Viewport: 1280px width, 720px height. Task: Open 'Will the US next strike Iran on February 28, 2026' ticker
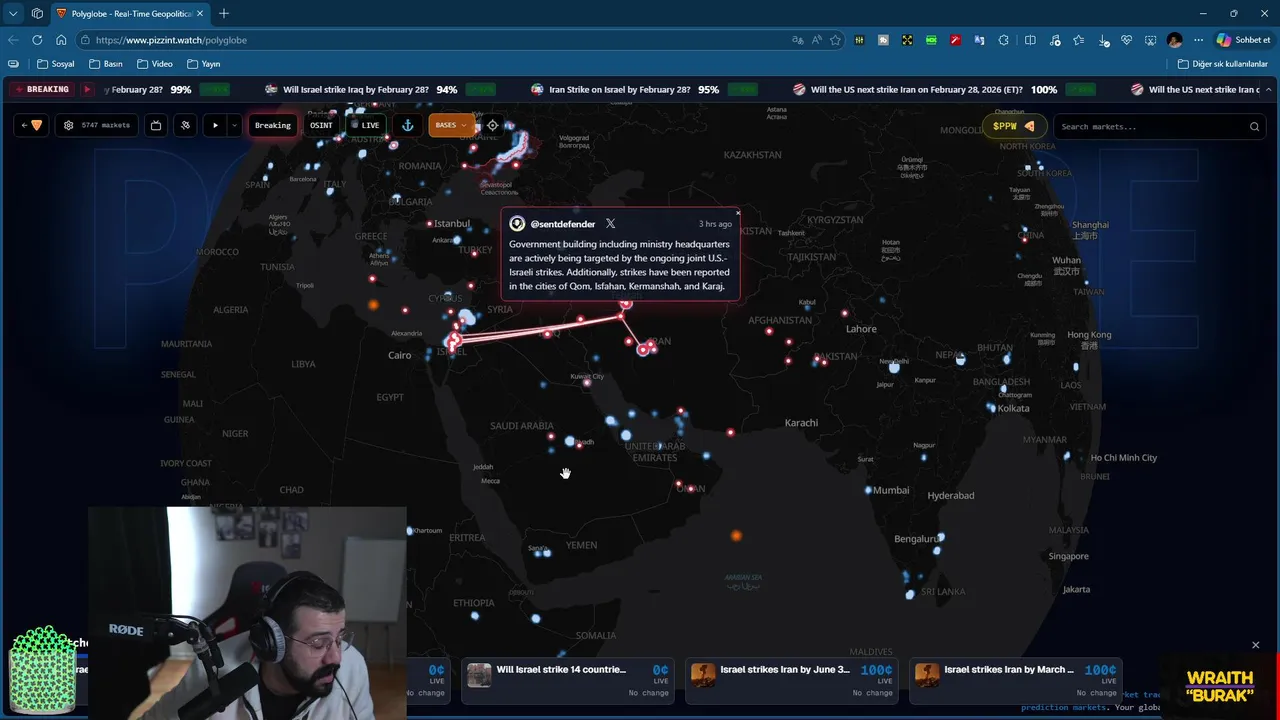pyautogui.click(x=917, y=90)
